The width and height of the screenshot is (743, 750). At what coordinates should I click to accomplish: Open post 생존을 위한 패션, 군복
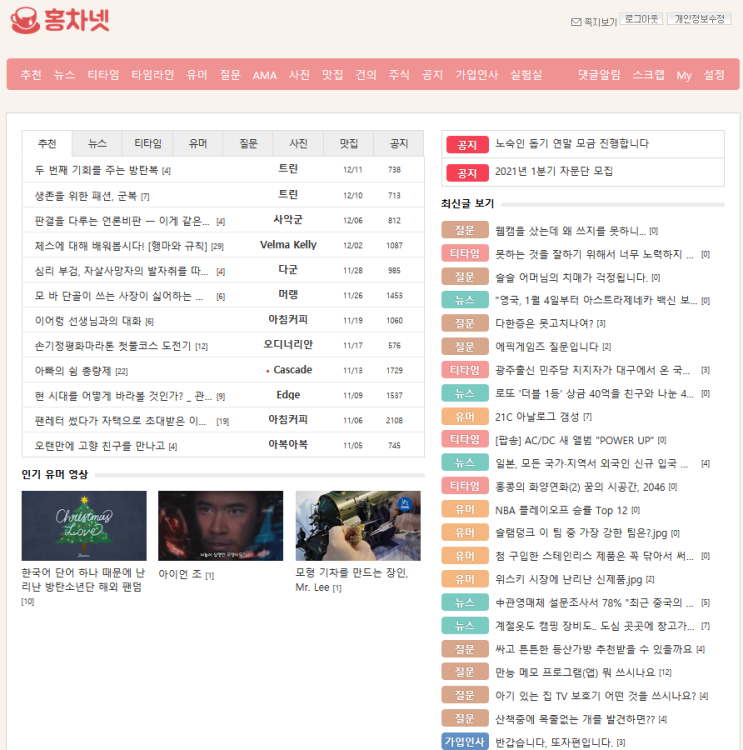(x=86, y=196)
